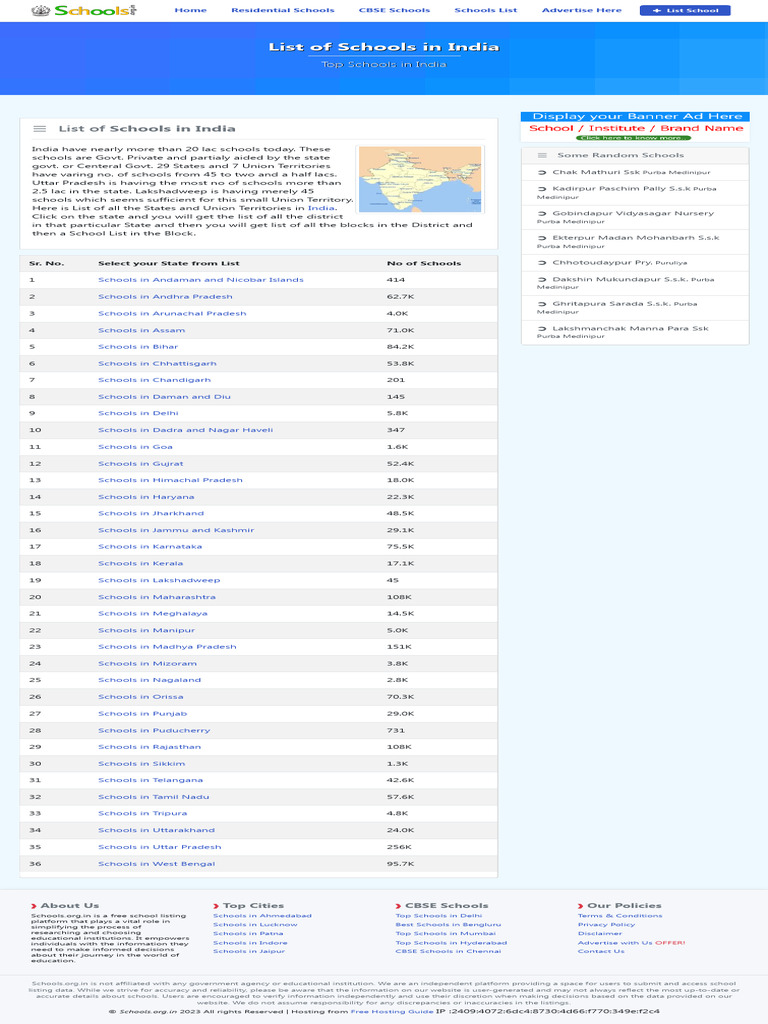Click arrow icon beside Chak Mathuri Ssk
Screen dimensions: 768x1024
point(542,173)
